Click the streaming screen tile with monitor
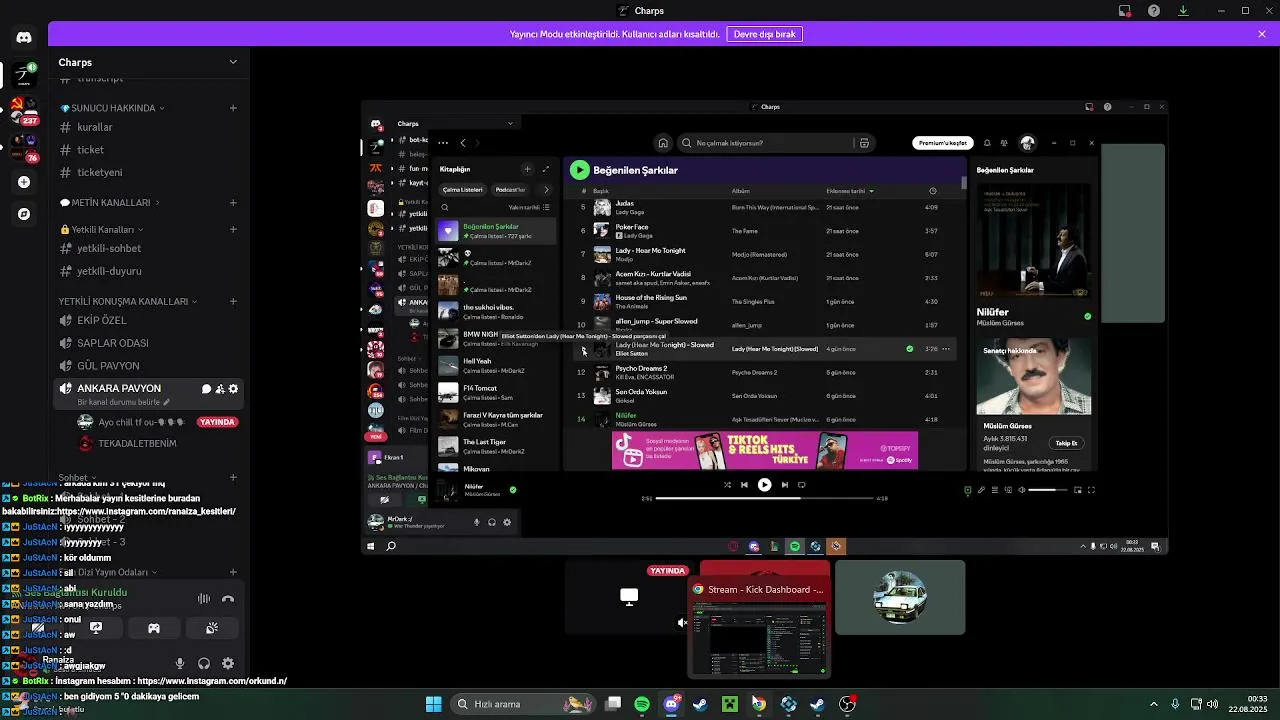 [x=629, y=597]
